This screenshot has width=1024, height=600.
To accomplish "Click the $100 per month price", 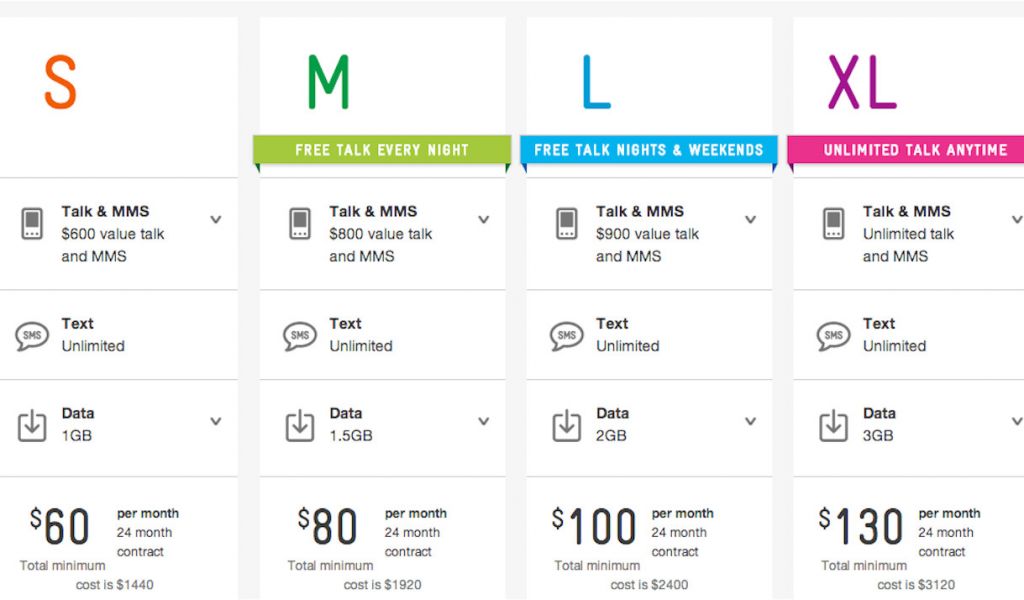I will [x=594, y=527].
